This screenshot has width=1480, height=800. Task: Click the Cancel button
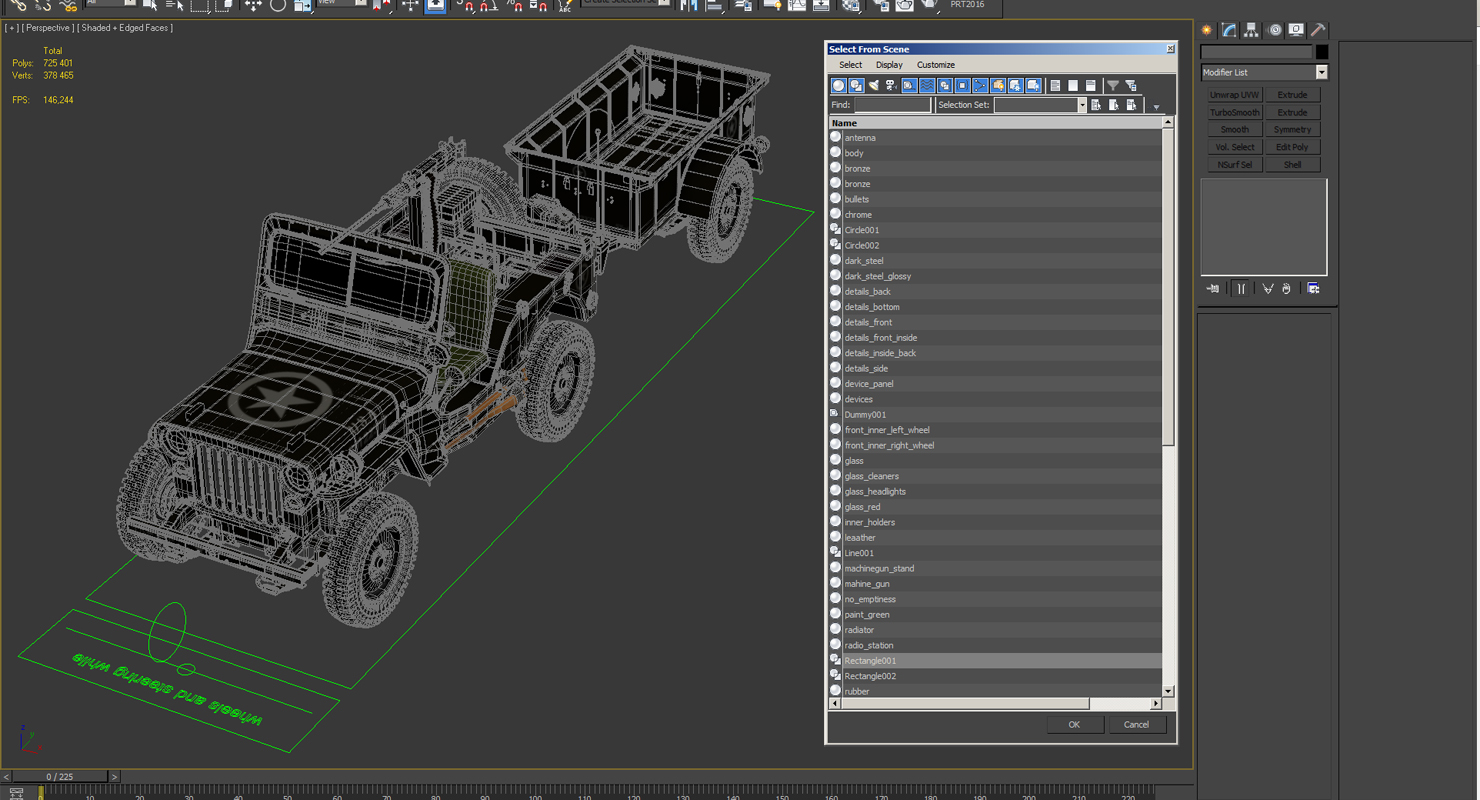1136,725
